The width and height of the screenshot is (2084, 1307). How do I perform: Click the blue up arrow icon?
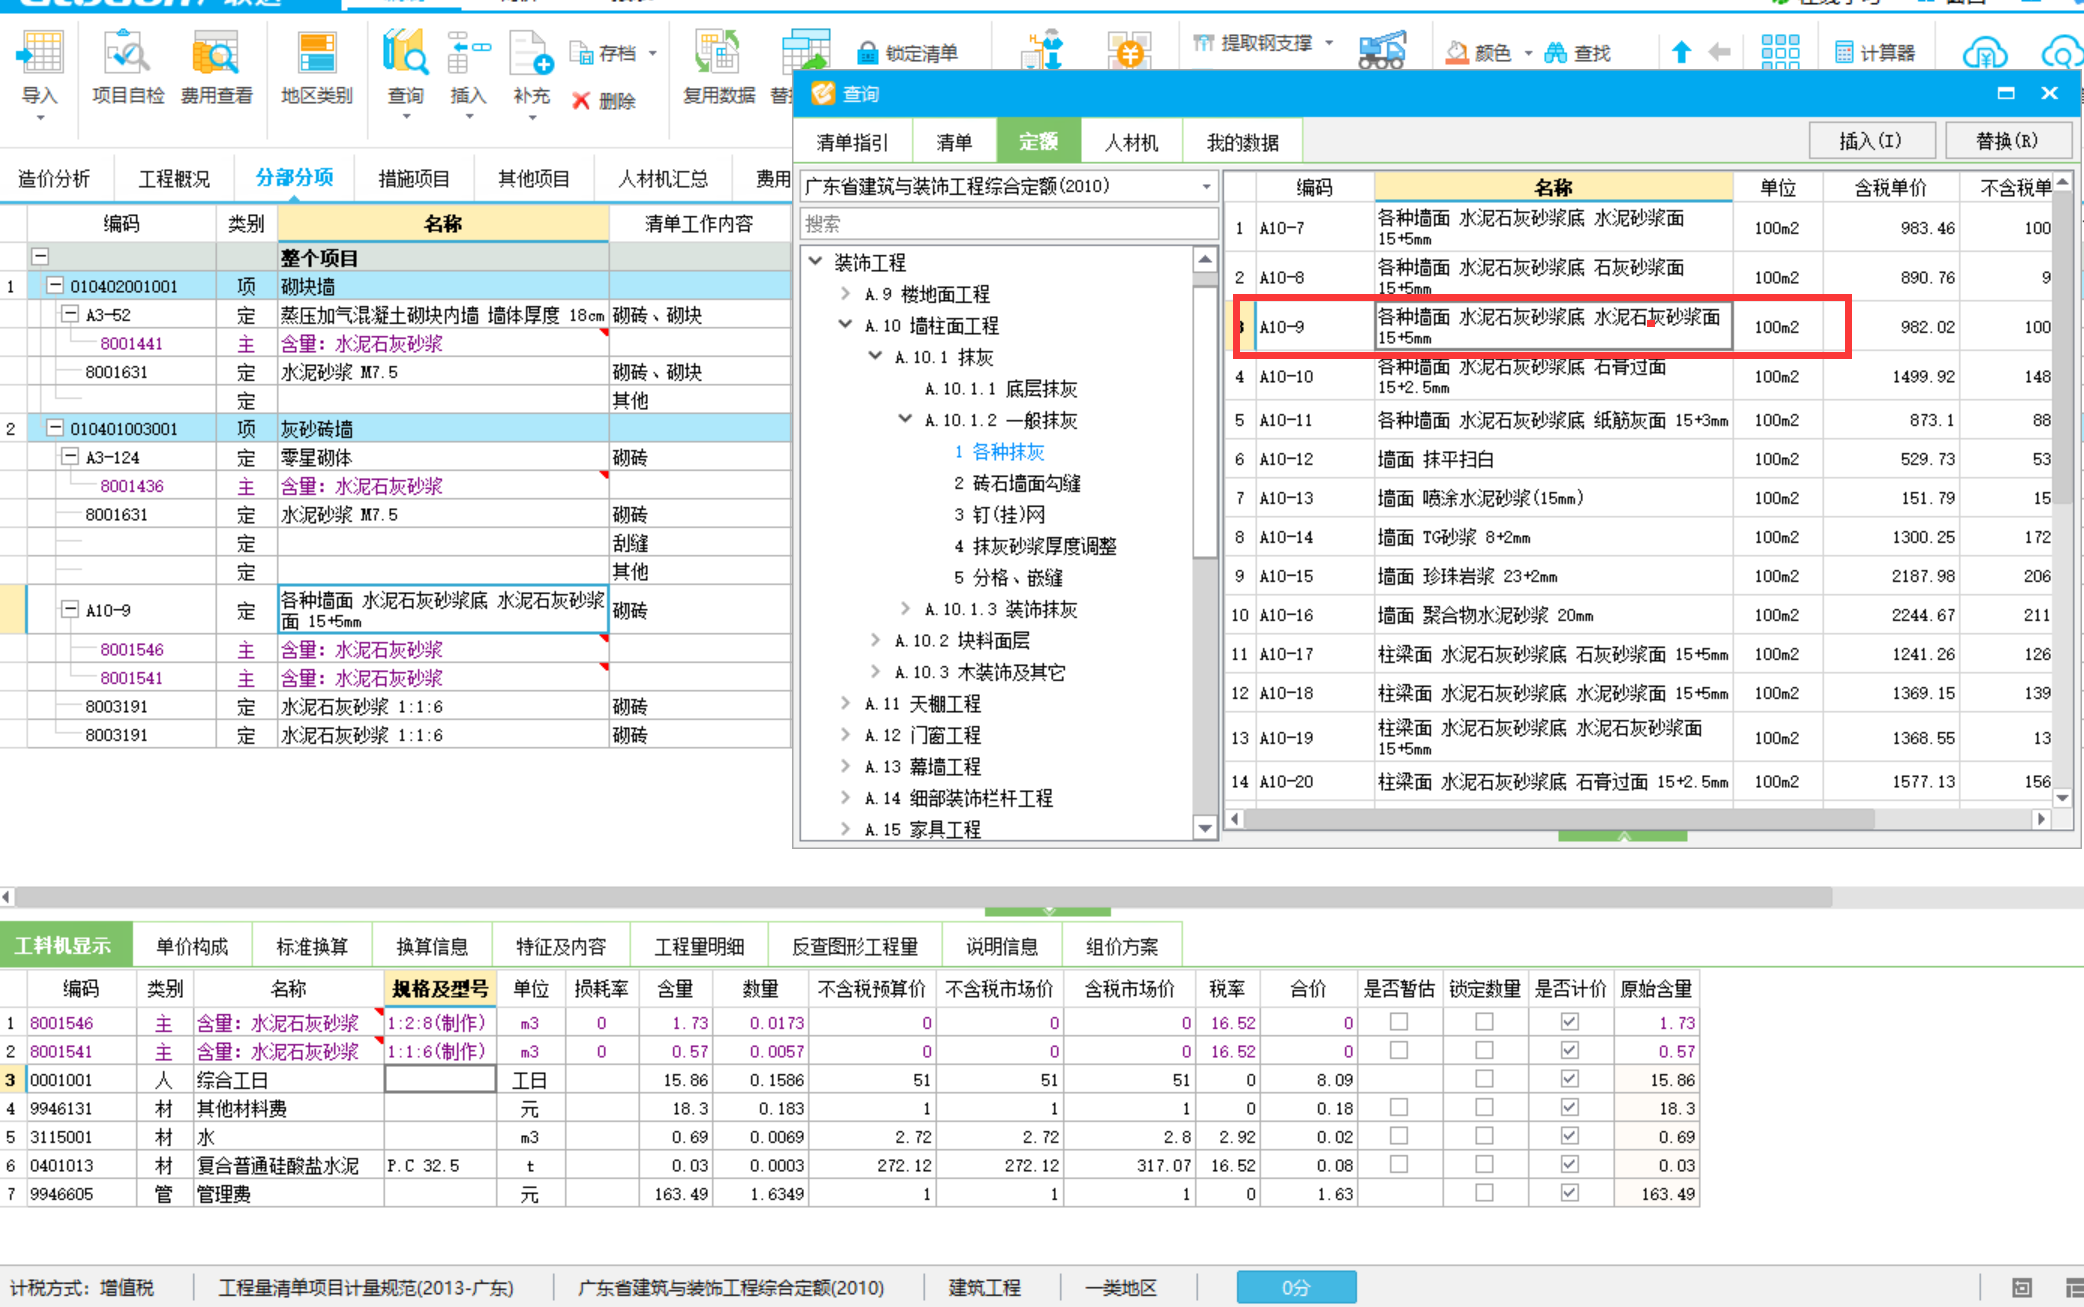coord(1681,52)
